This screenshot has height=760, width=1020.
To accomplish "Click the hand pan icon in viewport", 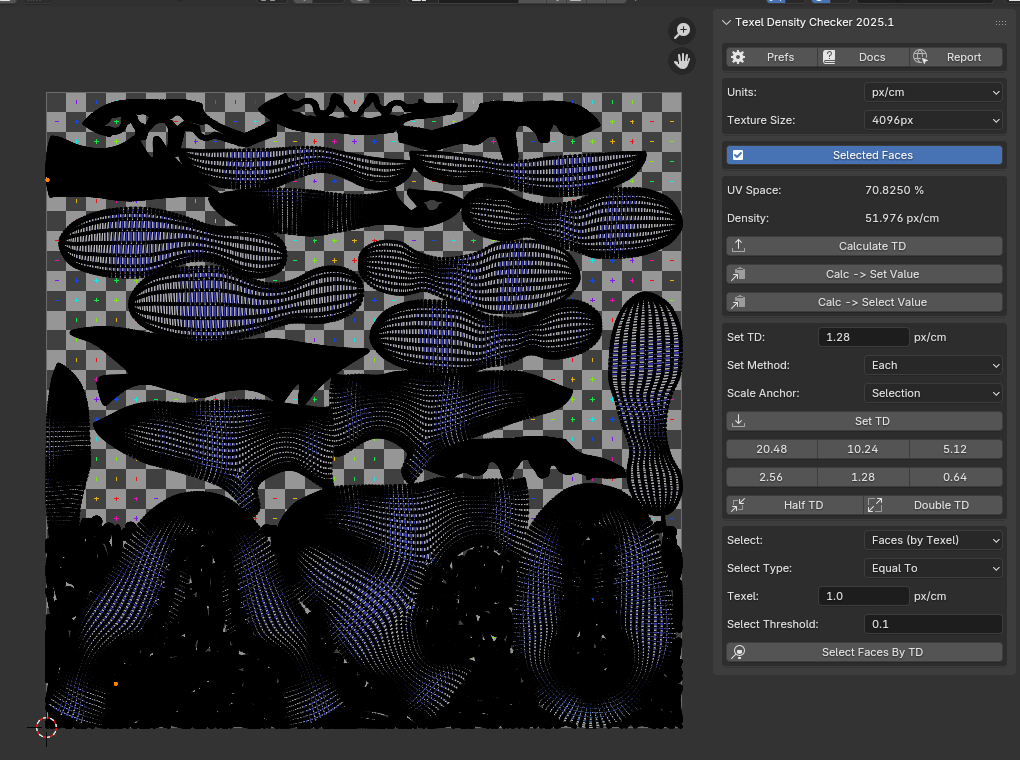I will click(682, 61).
